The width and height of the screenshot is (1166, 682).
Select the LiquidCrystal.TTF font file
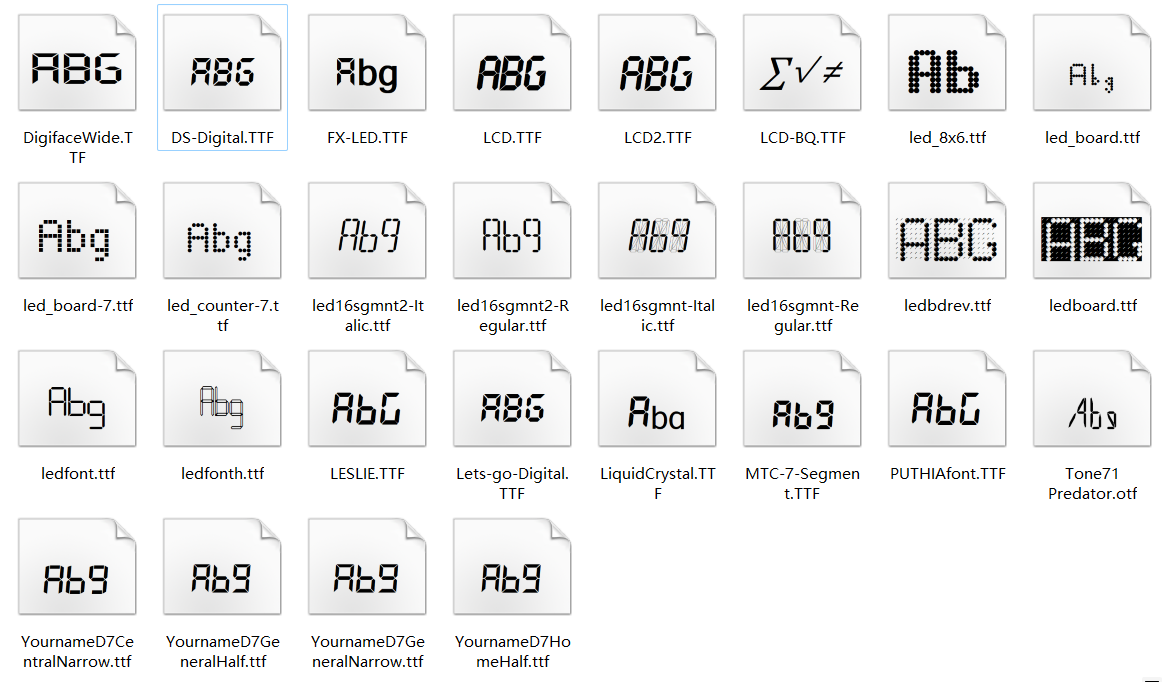pyautogui.click(x=657, y=402)
